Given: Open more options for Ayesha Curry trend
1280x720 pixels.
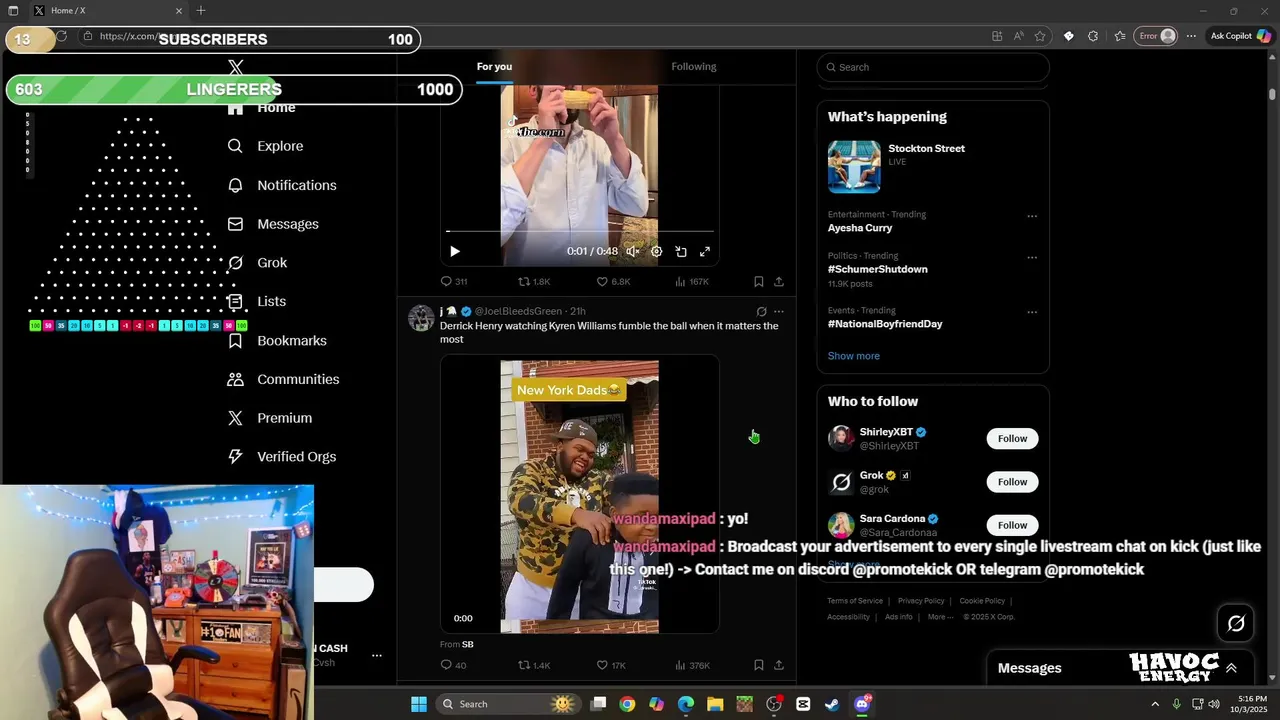Looking at the screenshot, I should tap(1032, 216).
